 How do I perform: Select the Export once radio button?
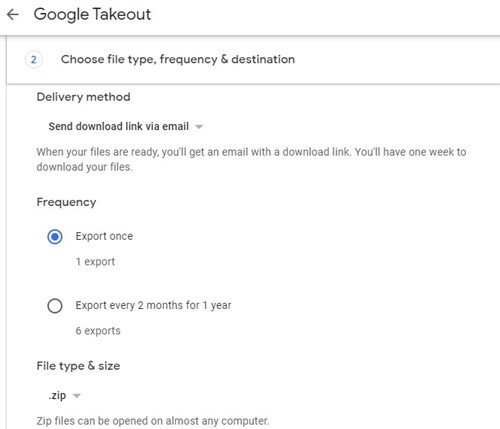[x=55, y=237]
